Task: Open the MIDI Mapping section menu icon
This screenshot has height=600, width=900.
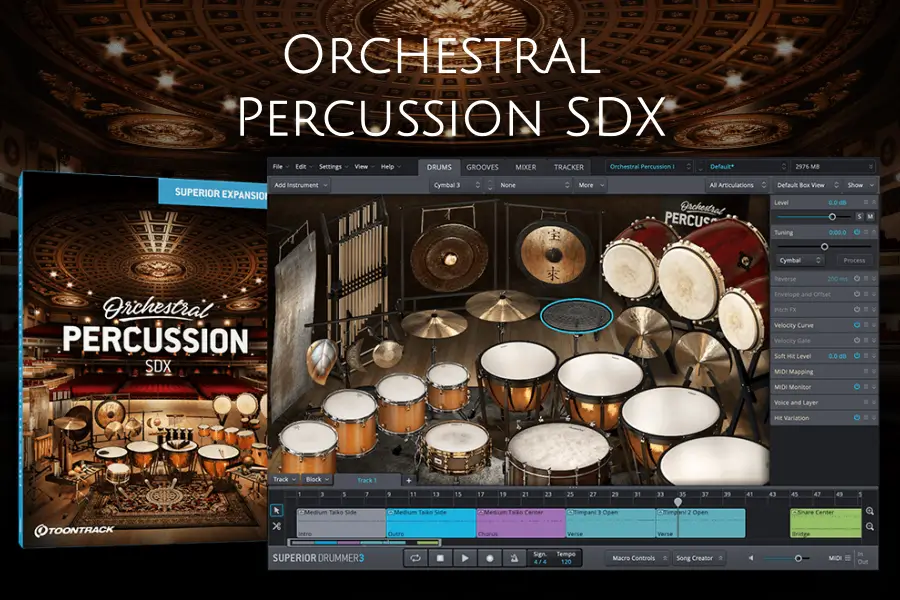Action: (866, 371)
